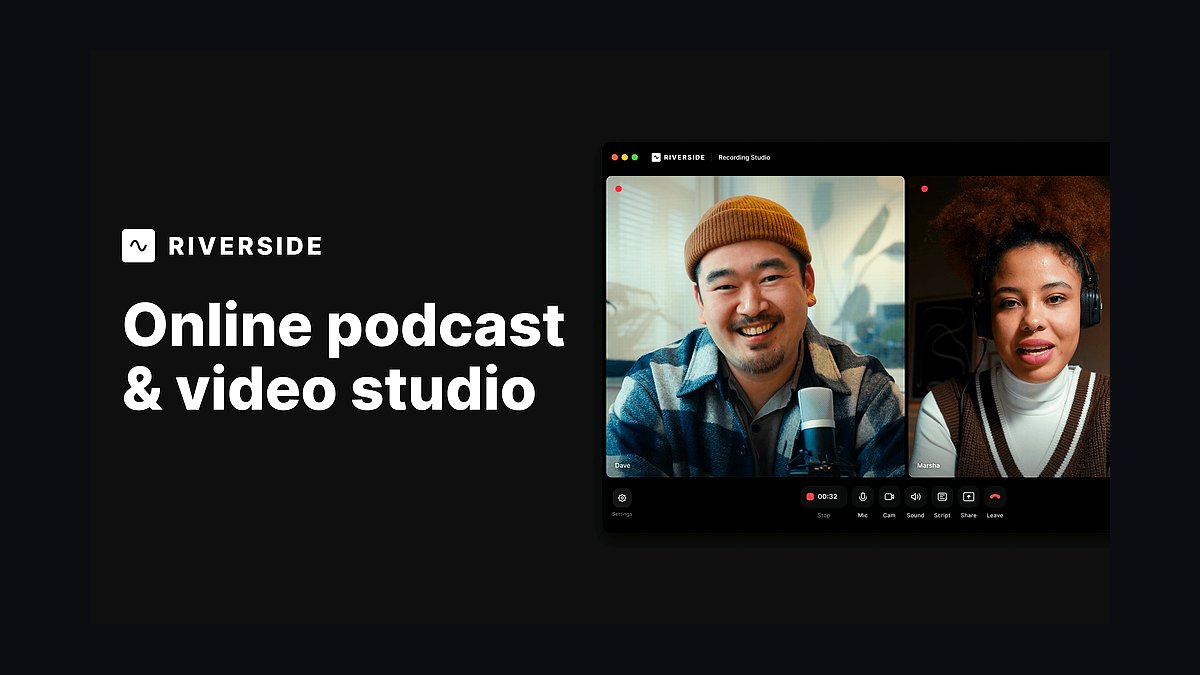Image resolution: width=1200 pixels, height=675 pixels.
Task: Turn off the camera with Cam icon
Action: point(889,497)
